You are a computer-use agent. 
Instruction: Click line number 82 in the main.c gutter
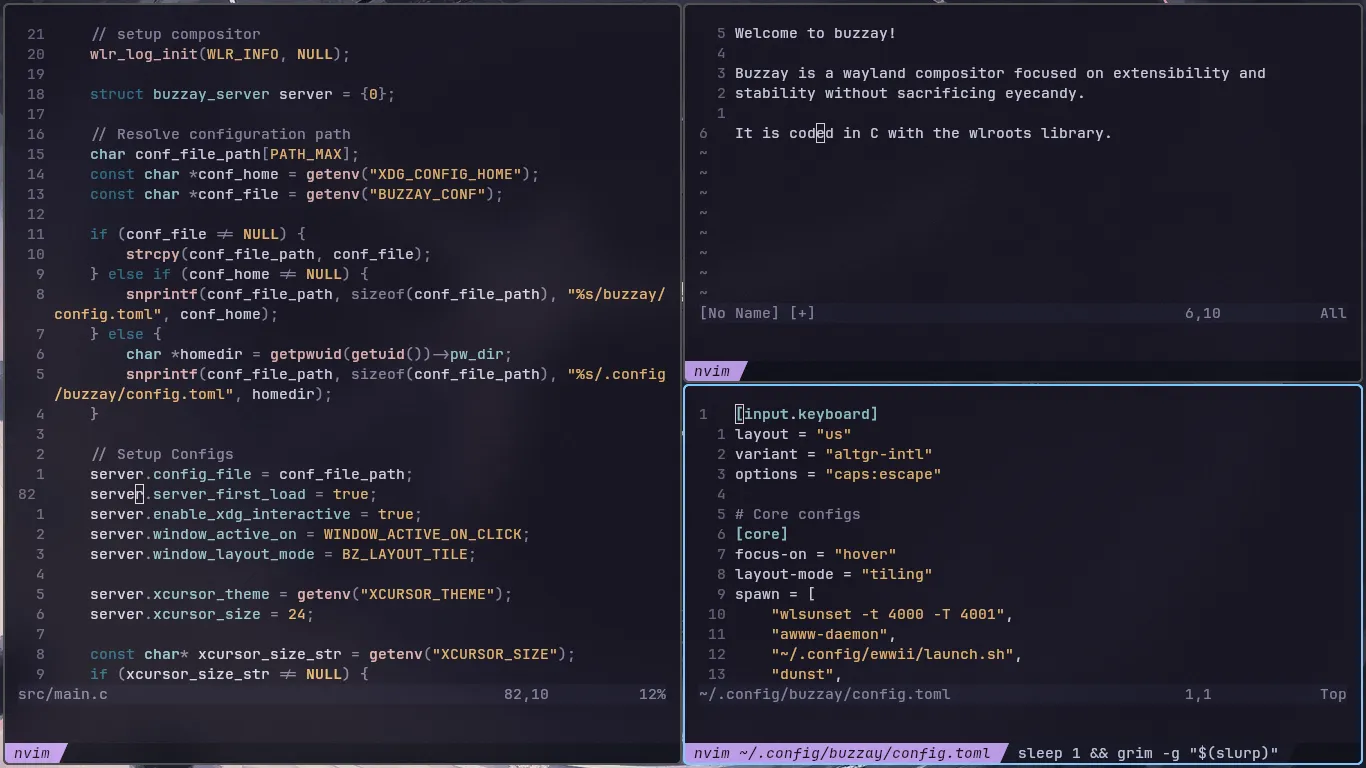pyautogui.click(x=27, y=494)
